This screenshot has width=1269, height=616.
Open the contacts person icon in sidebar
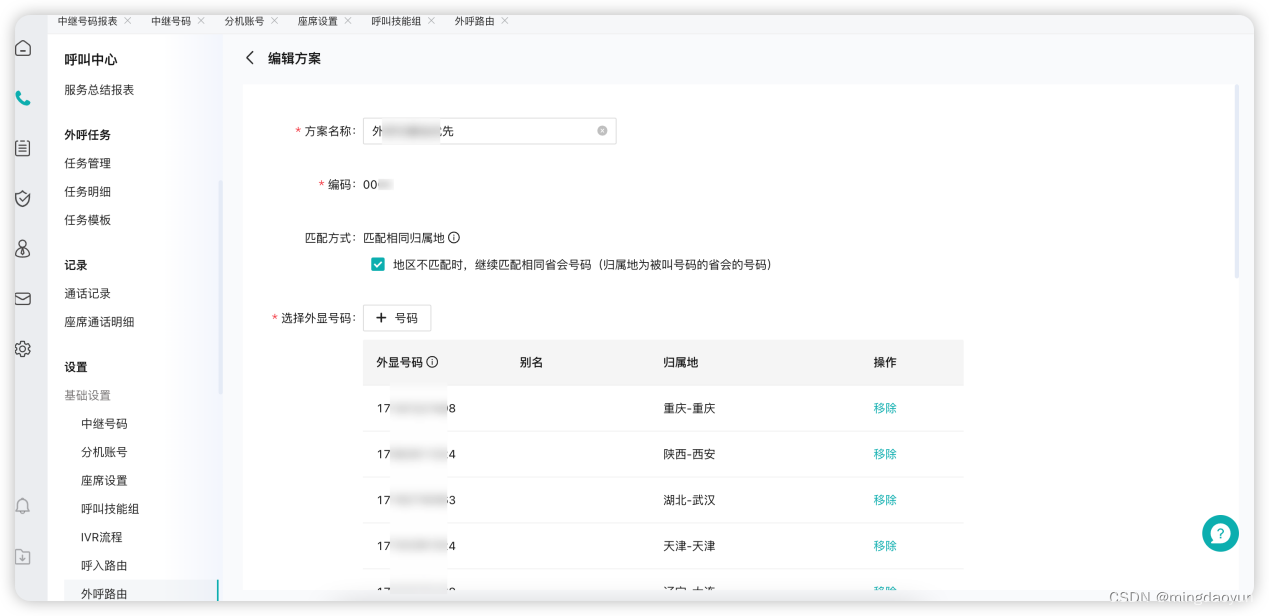pos(23,248)
